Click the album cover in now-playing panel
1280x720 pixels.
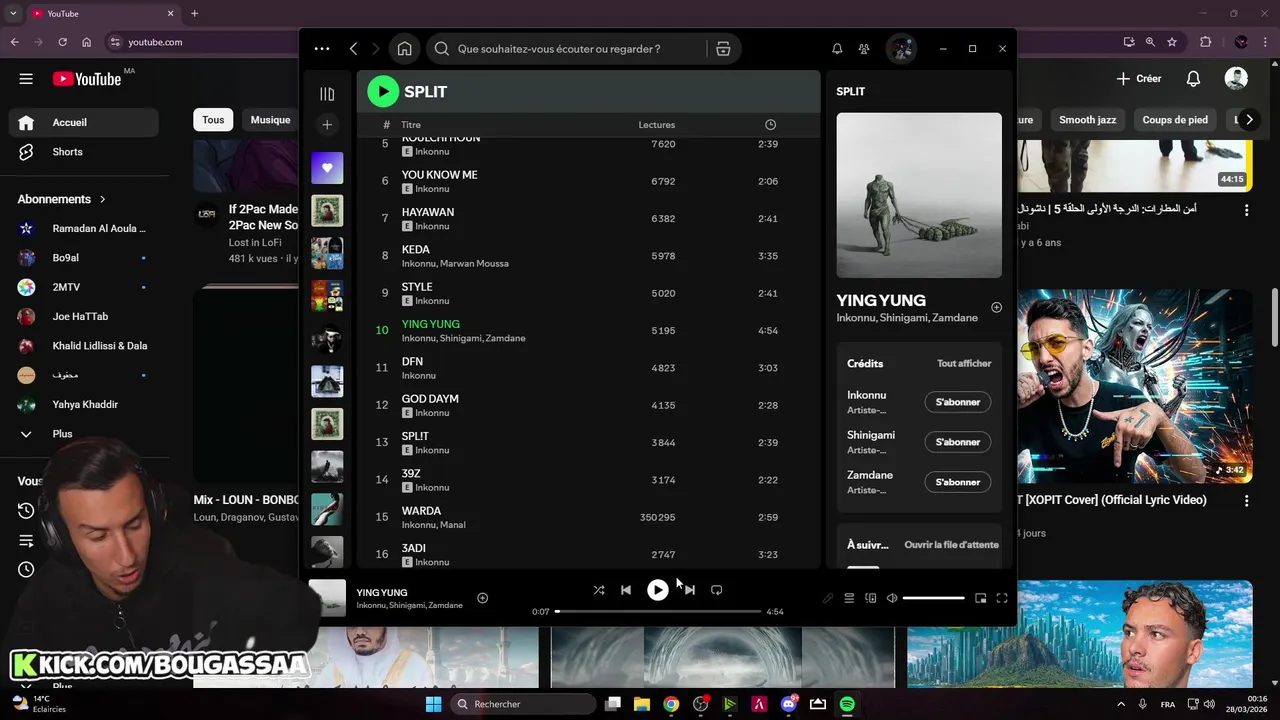pos(919,195)
